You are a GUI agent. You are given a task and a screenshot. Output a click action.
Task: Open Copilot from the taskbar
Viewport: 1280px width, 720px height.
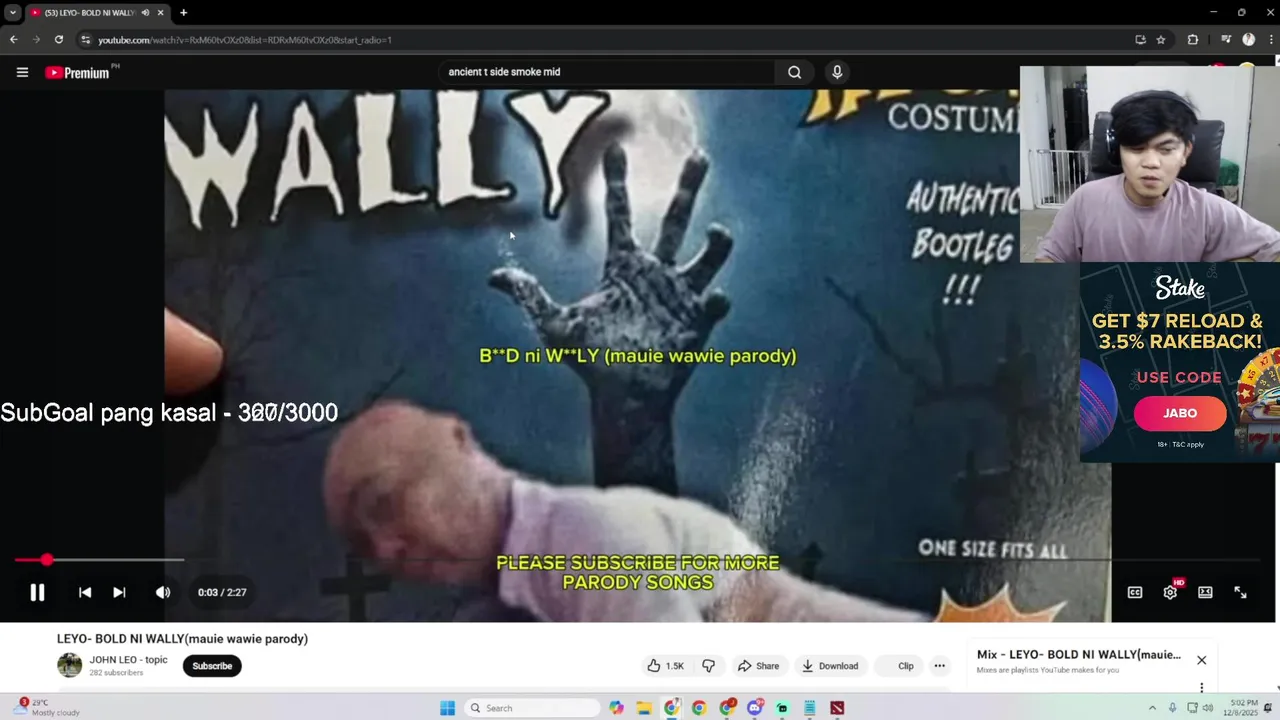[x=617, y=708]
